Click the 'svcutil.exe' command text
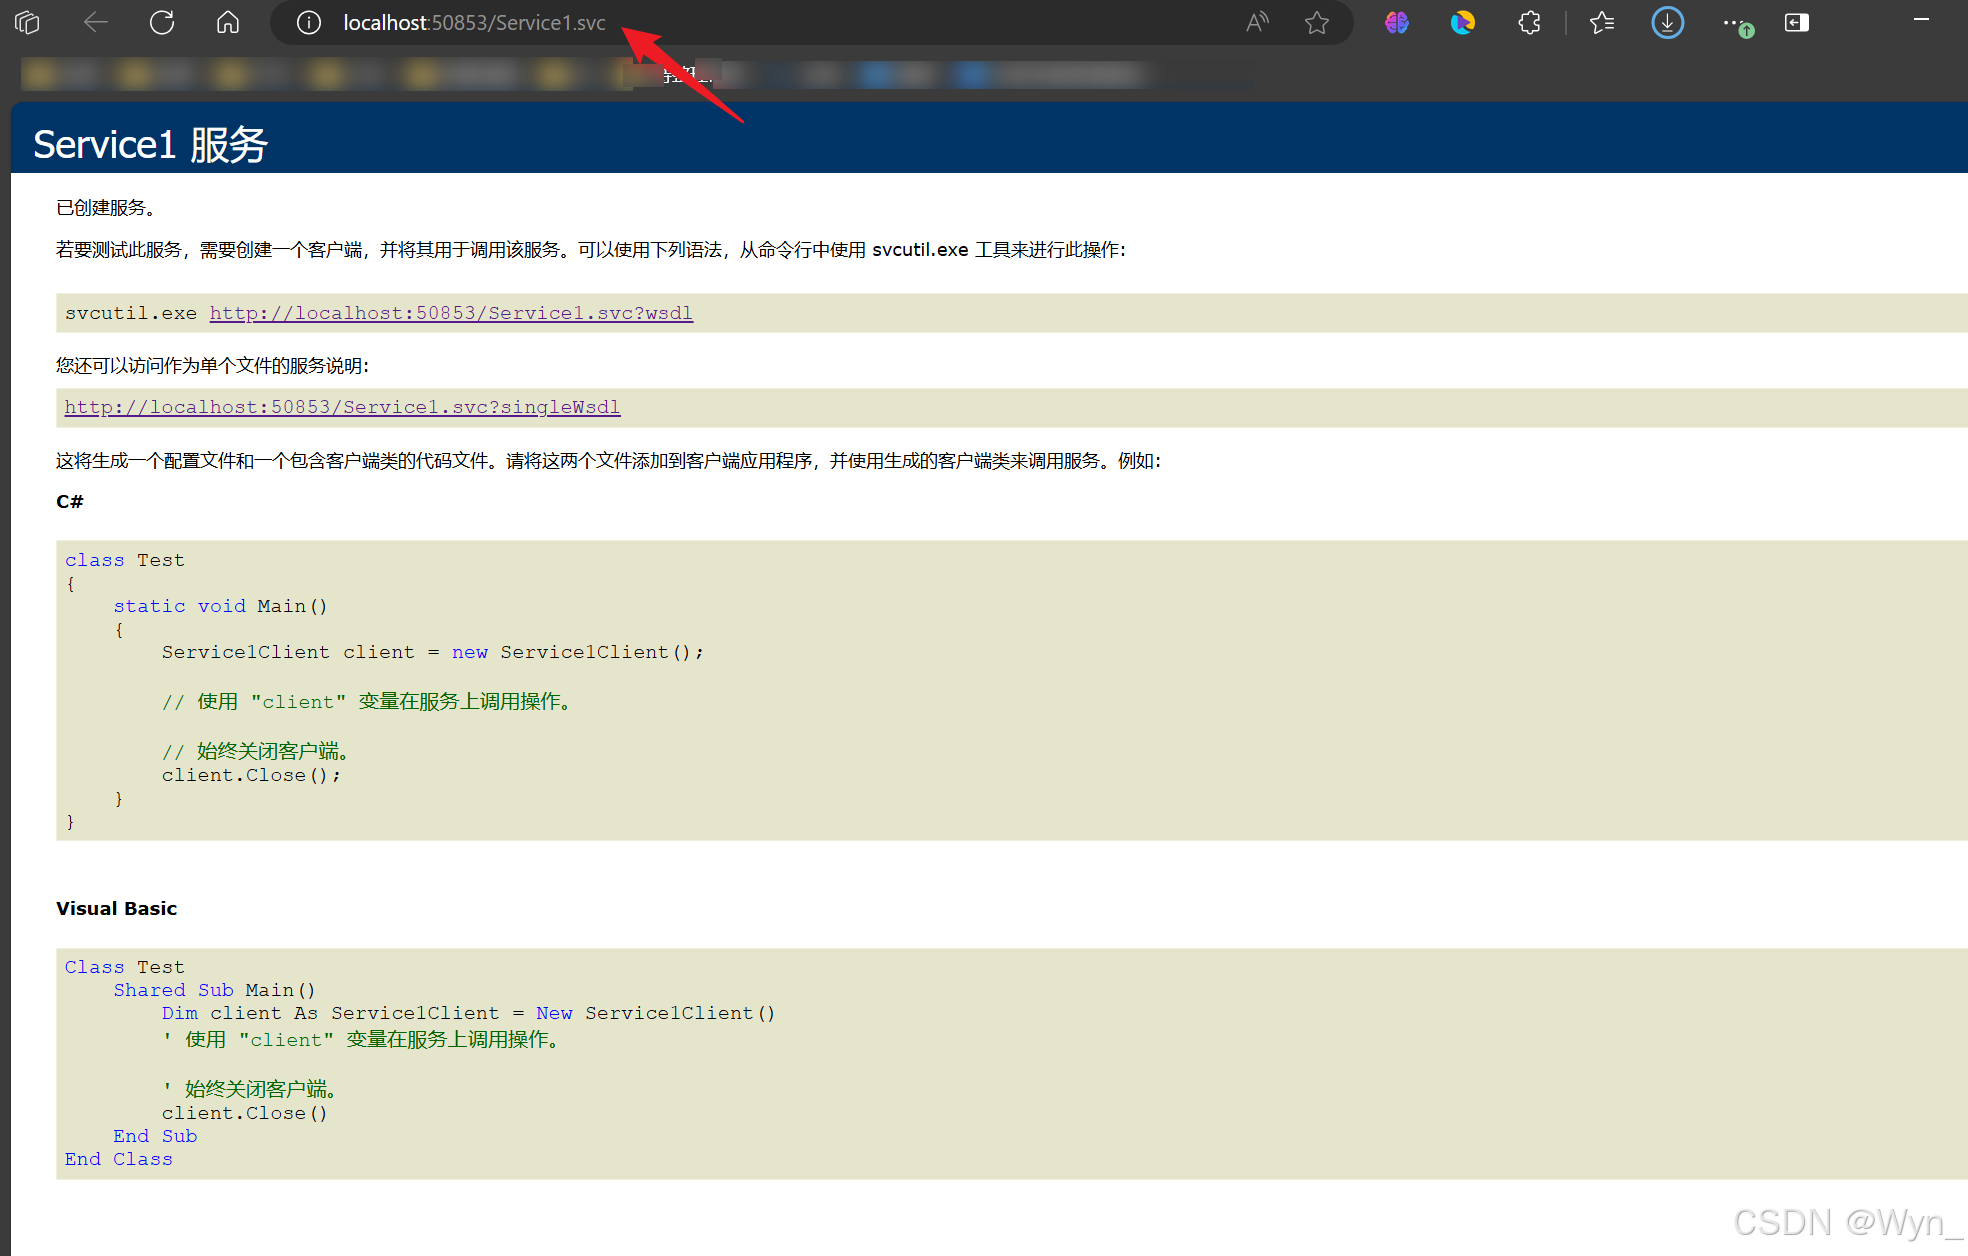This screenshot has height=1256, width=1968. click(131, 313)
